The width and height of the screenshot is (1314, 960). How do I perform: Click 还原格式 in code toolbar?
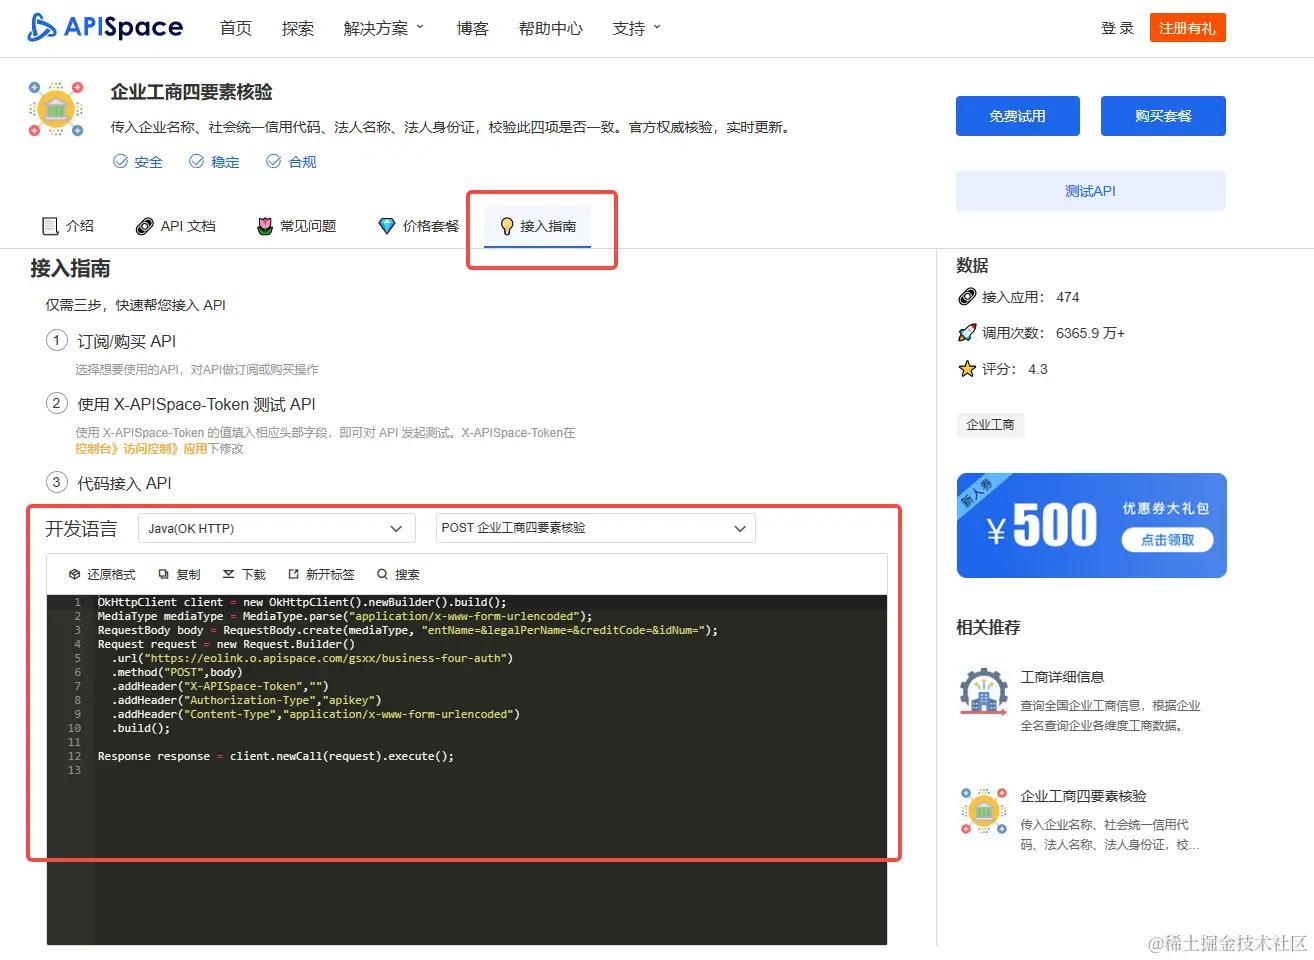click(x=102, y=574)
